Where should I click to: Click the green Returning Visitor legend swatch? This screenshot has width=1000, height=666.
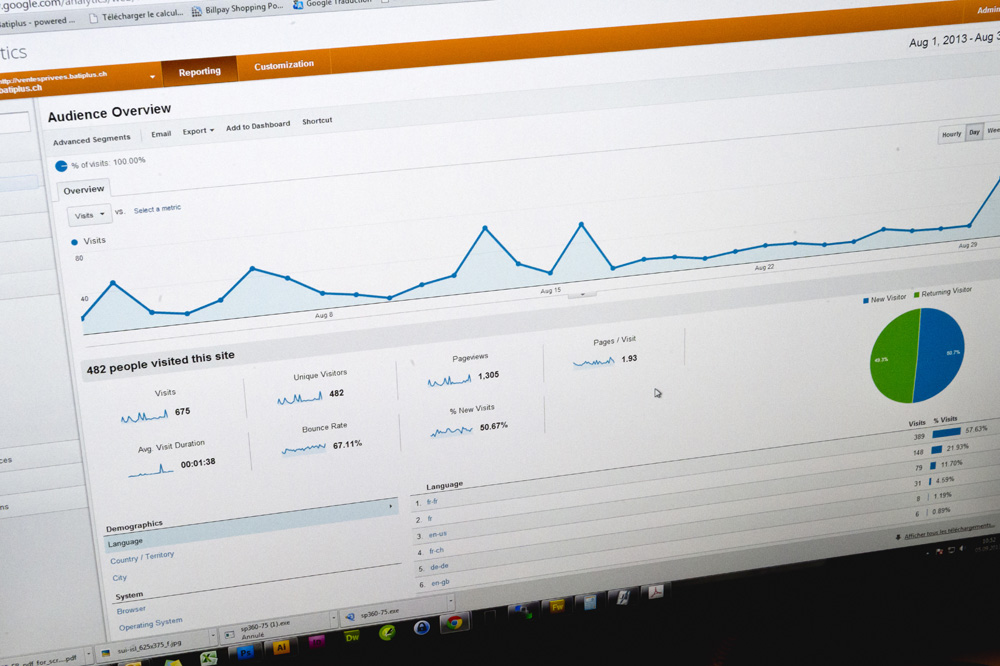click(916, 295)
